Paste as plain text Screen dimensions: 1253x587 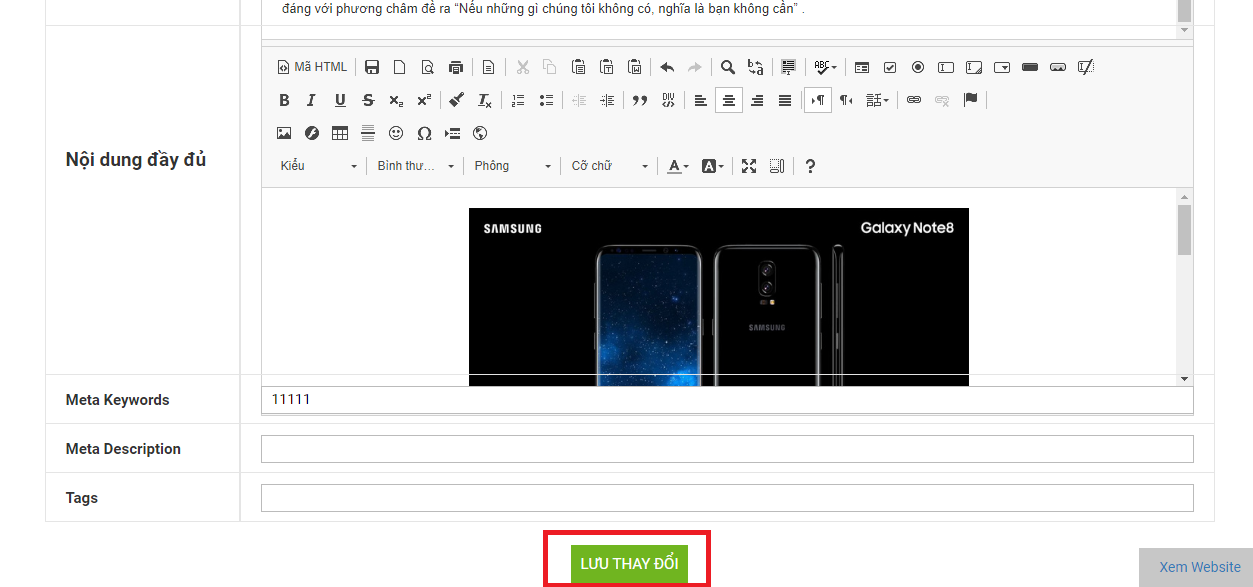click(606, 67)
